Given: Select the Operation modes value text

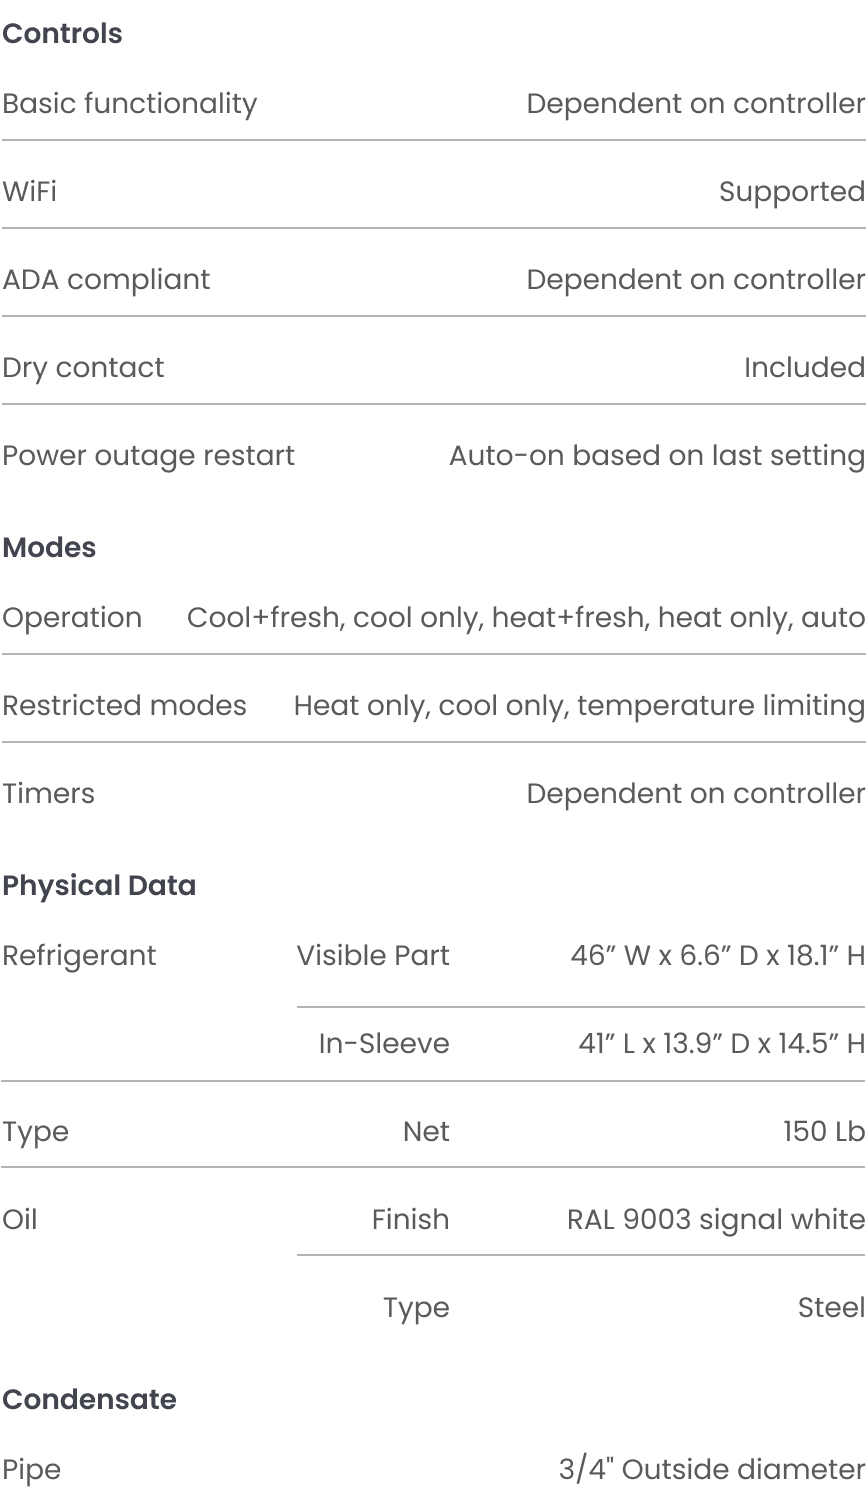Looking at the screenshot, I should (x=526, y=618).
